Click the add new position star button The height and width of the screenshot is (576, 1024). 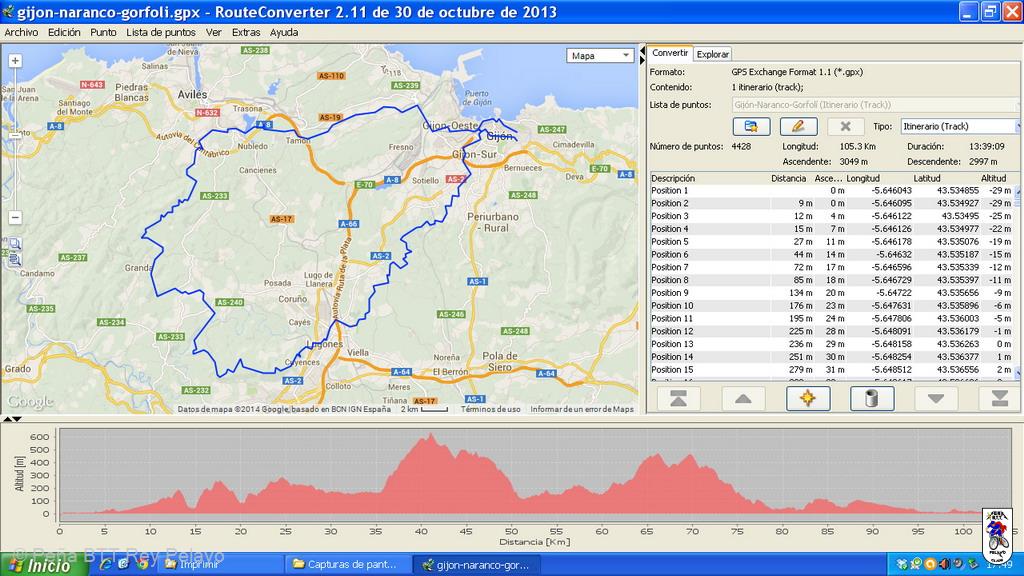808,398
